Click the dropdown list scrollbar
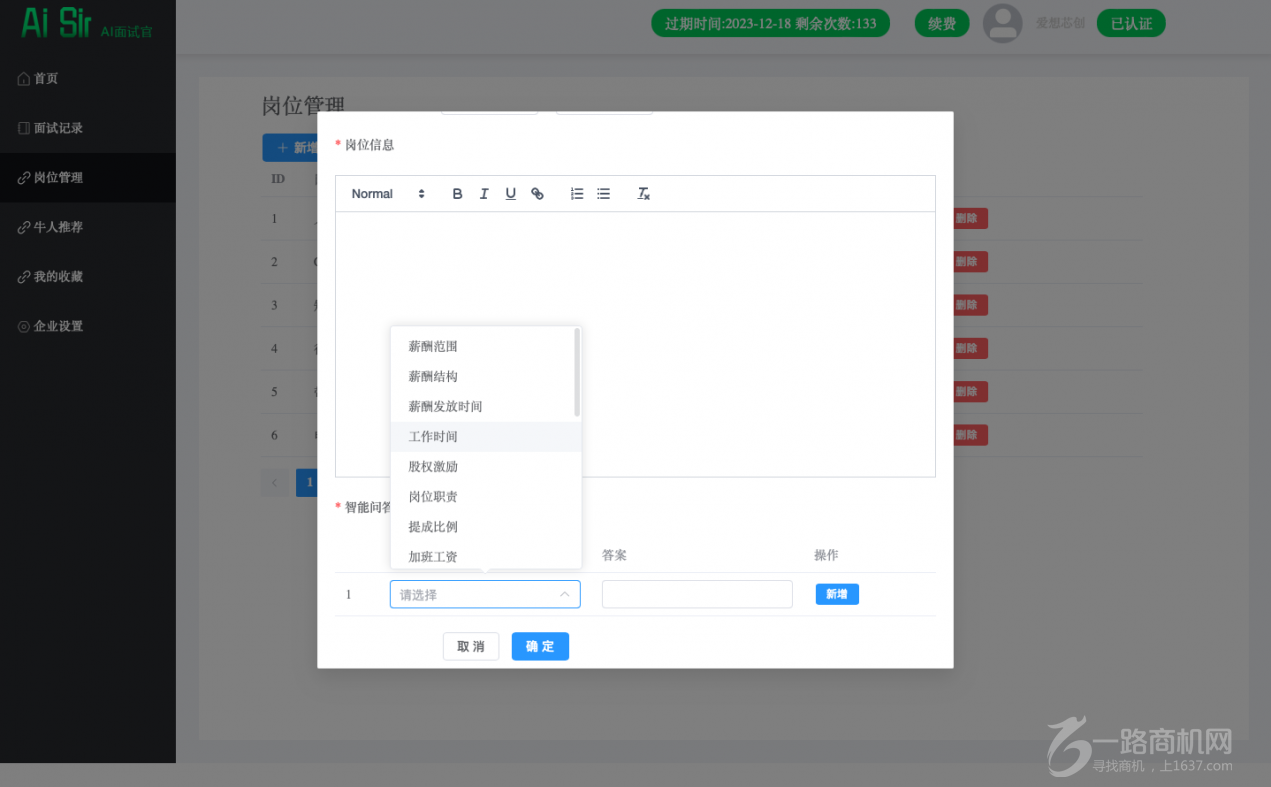The width and height of the screenshot is (1271, 787). coord(577,372)
